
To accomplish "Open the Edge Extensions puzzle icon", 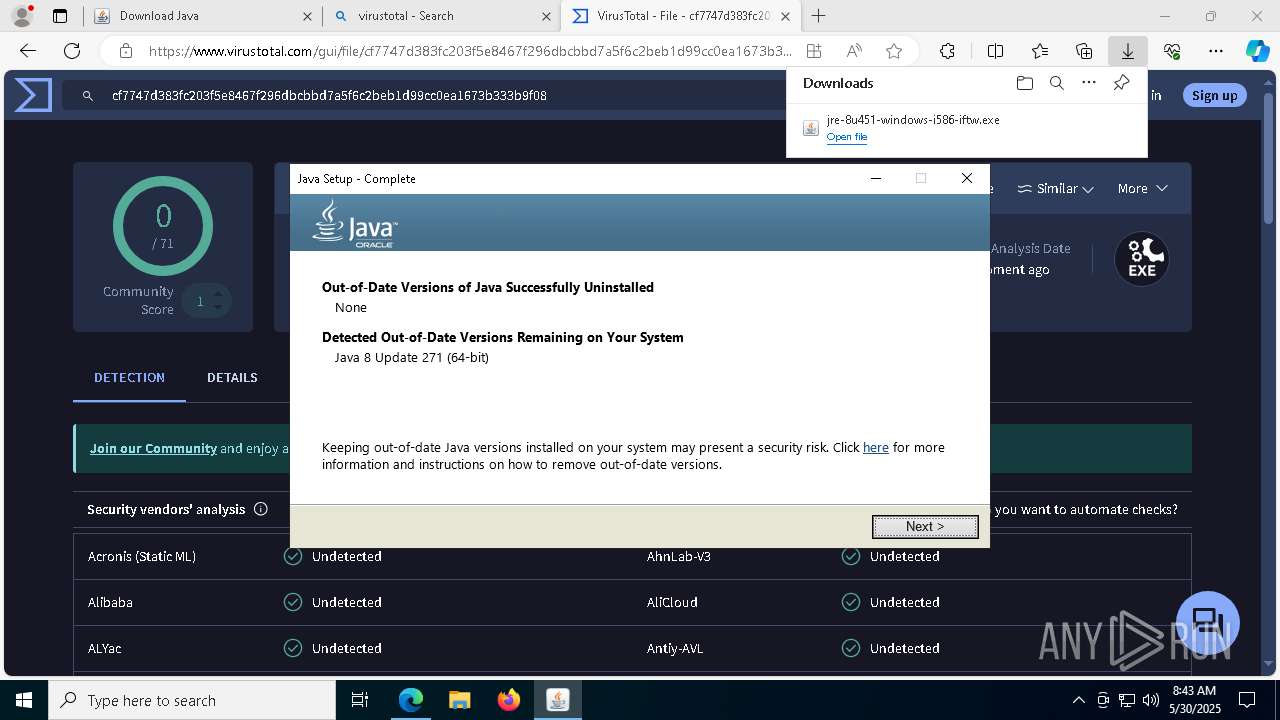I will pyautogui.click(x=947, y=51).
